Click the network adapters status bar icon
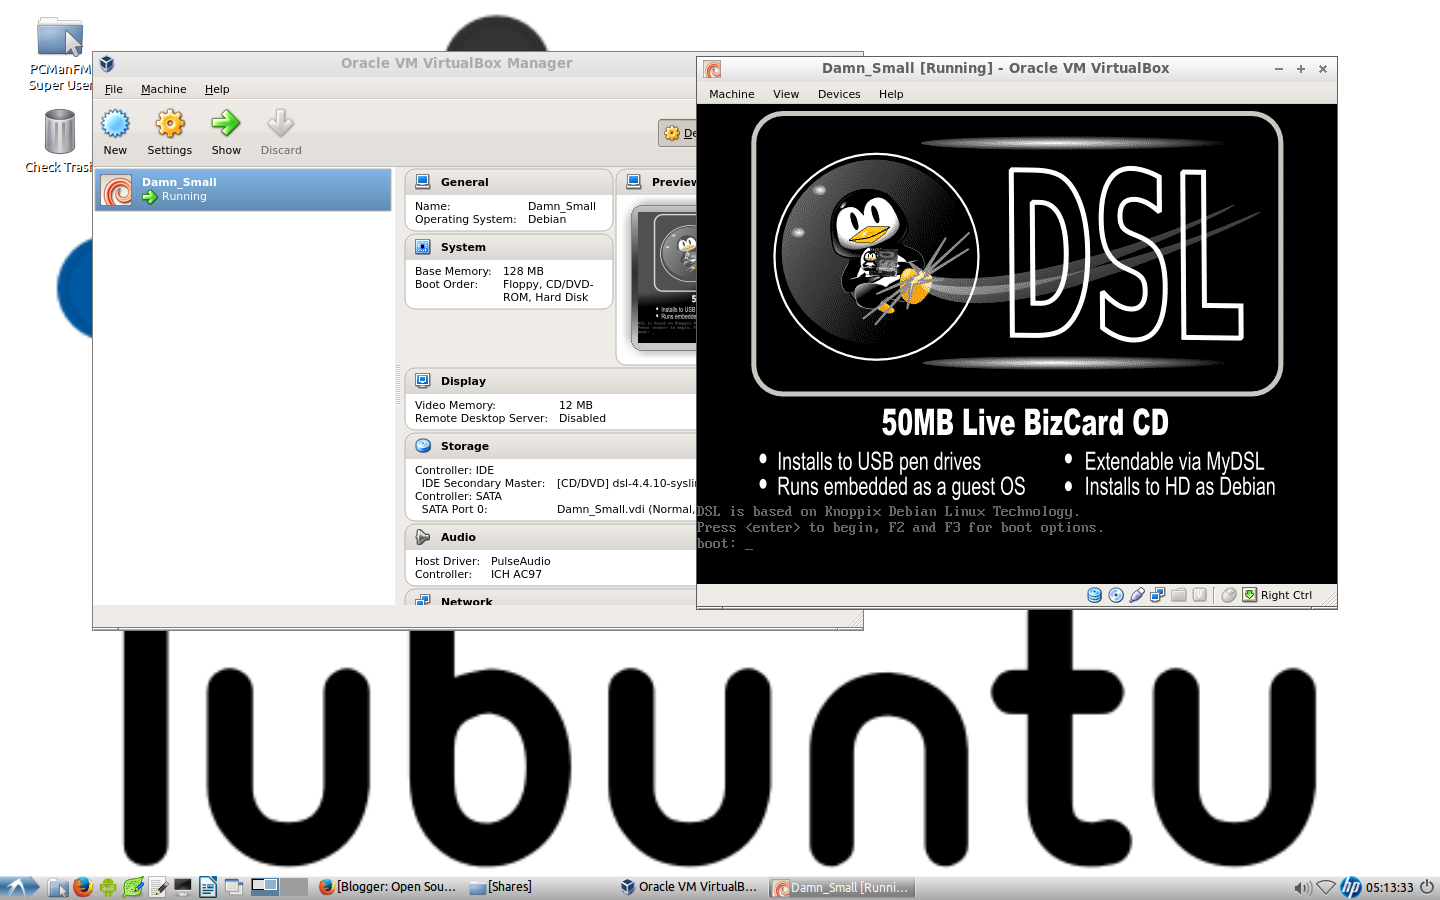Screen dimensions: 1440x900 coord(1158,595)
